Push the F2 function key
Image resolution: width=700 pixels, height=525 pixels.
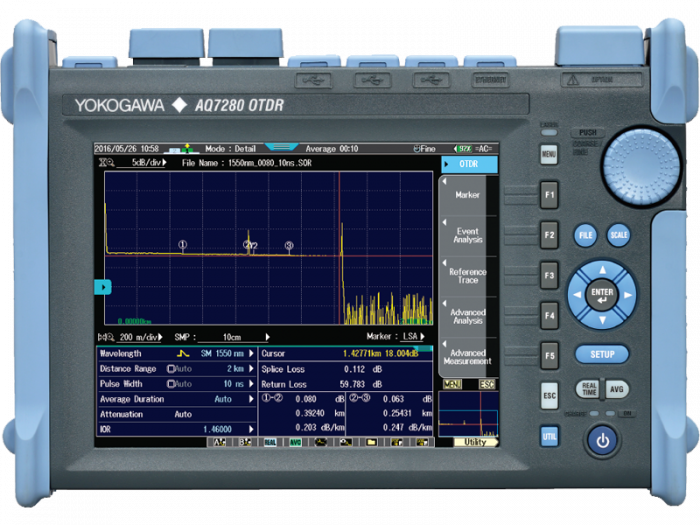click(549, 235)
